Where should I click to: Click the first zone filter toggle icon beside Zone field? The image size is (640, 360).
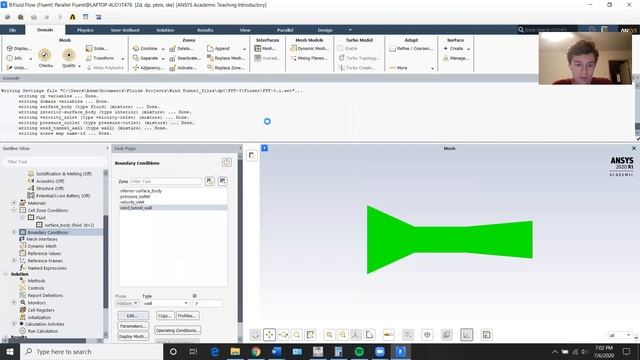210,181
